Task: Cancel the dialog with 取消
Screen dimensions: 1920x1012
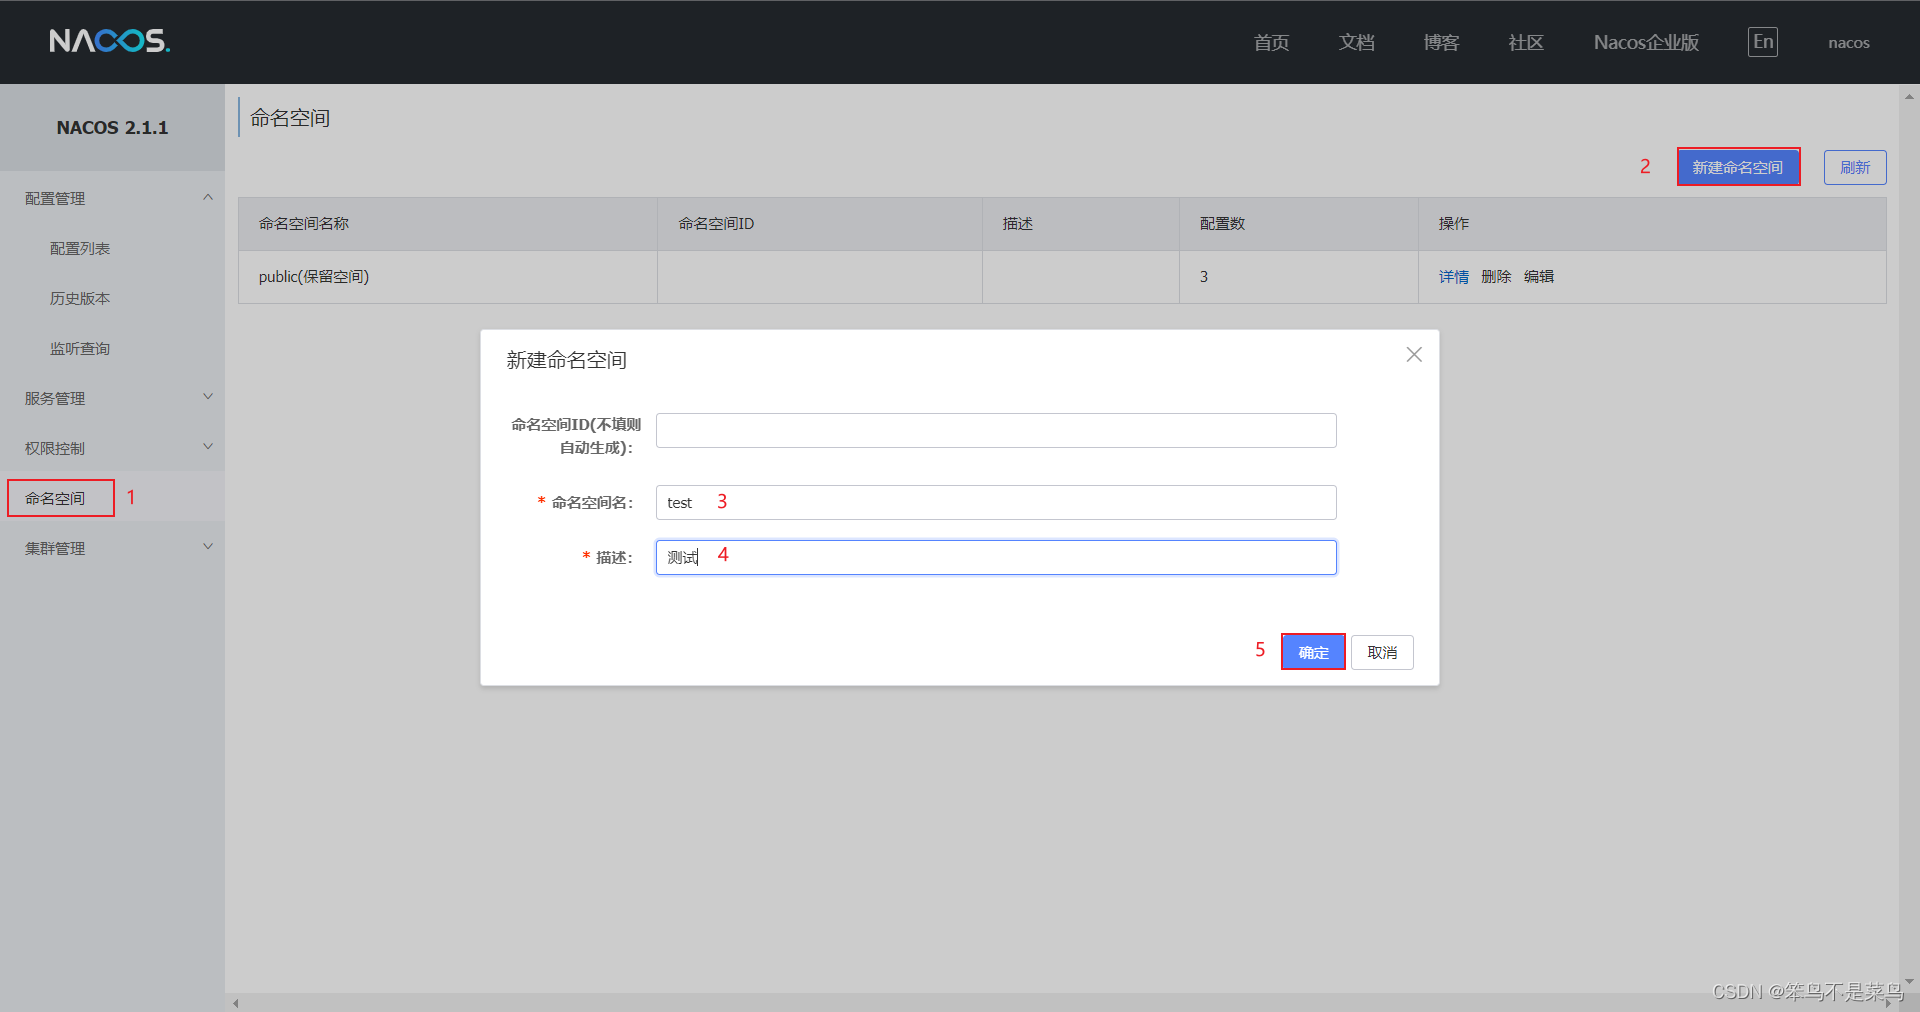Action: (1382, 652)
